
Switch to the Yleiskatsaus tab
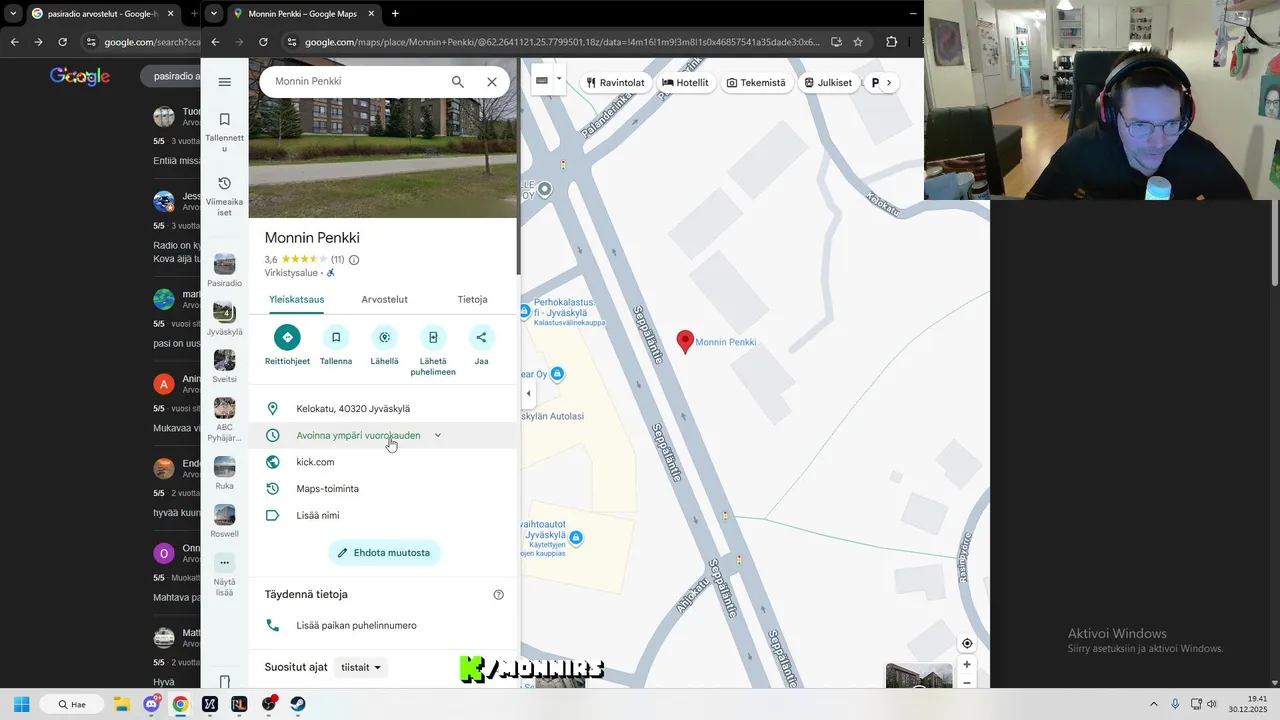pos(297,299)
